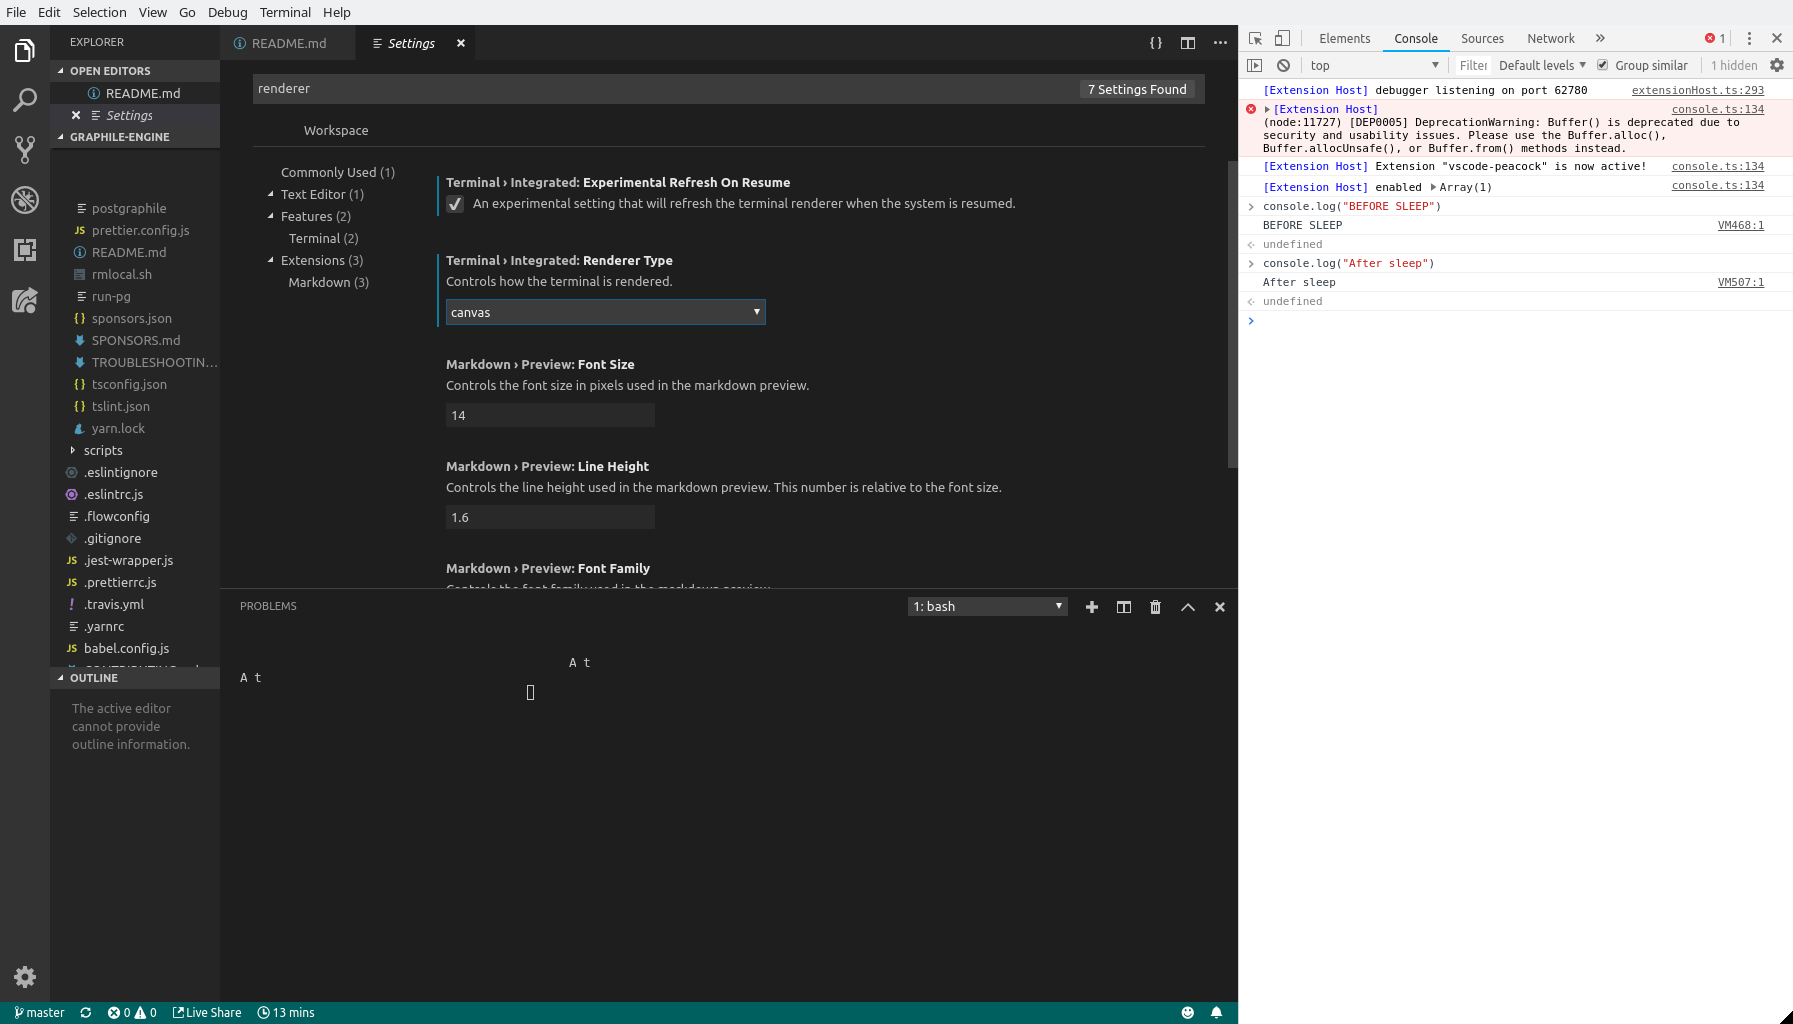Click DevTools inspect element icon

(1256, 38)
